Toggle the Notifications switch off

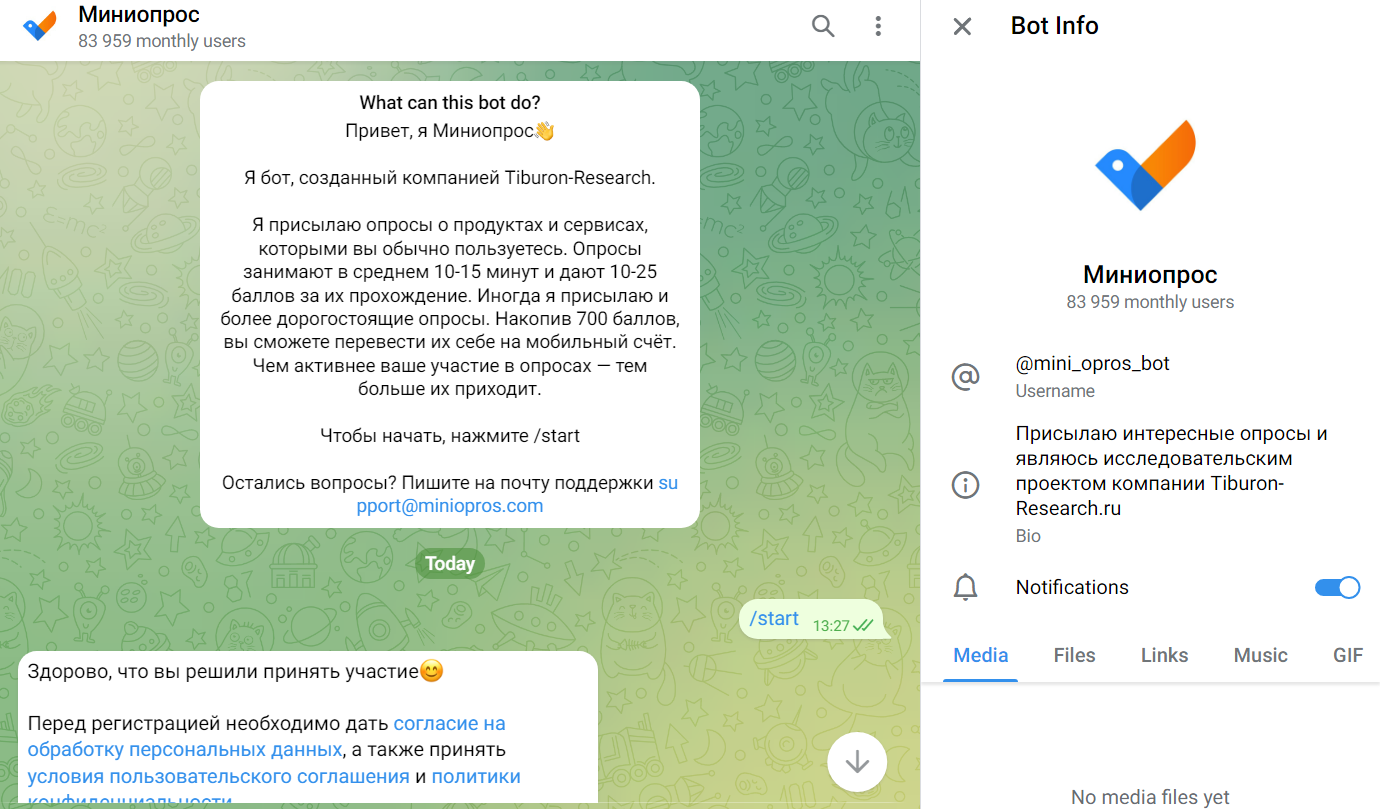click(x=1337, y=587)
